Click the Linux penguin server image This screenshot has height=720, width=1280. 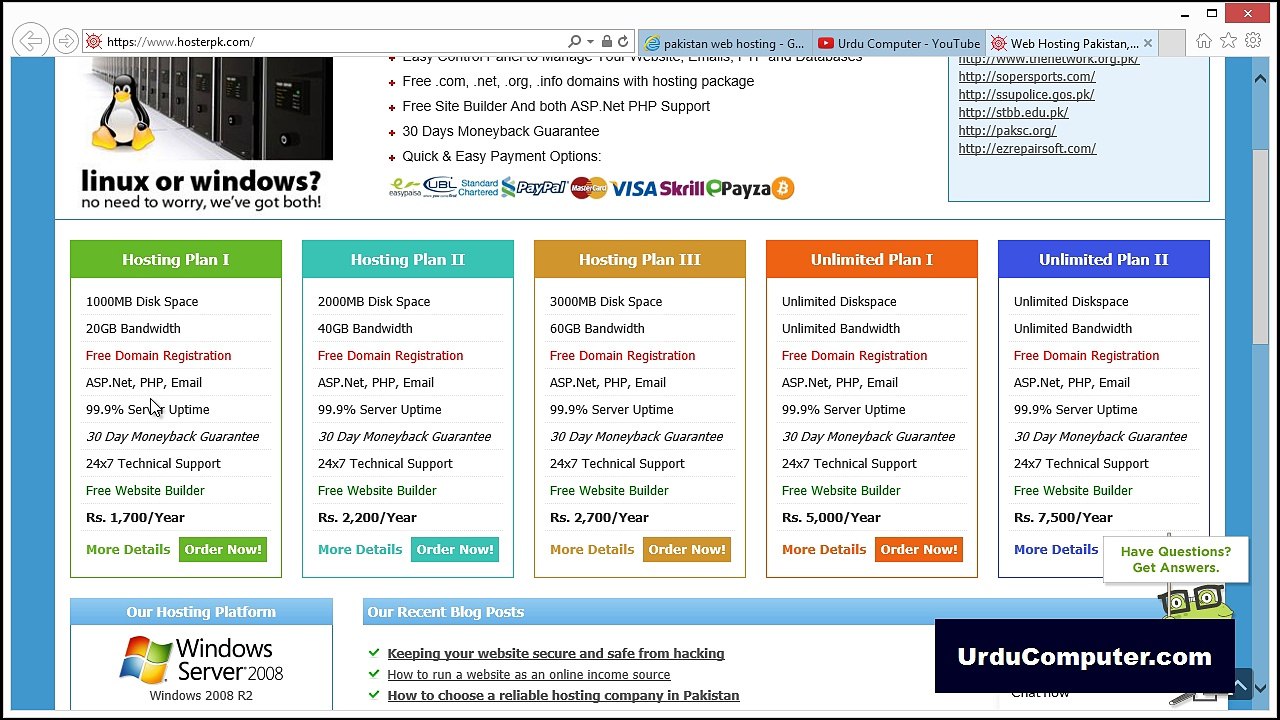(x=206, y=108)
